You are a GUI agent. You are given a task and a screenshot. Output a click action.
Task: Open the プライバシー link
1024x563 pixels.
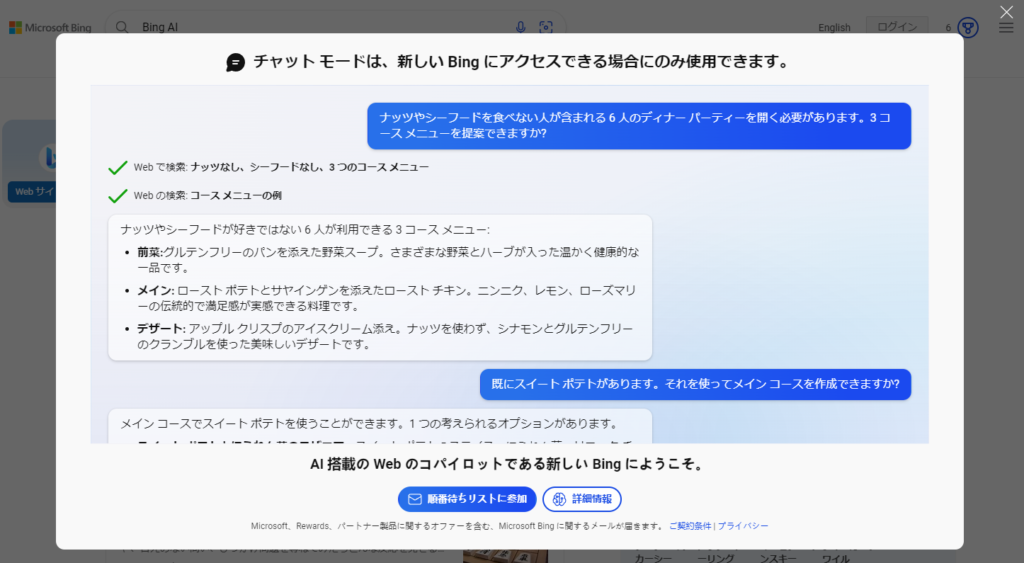[x=743, y=526]
